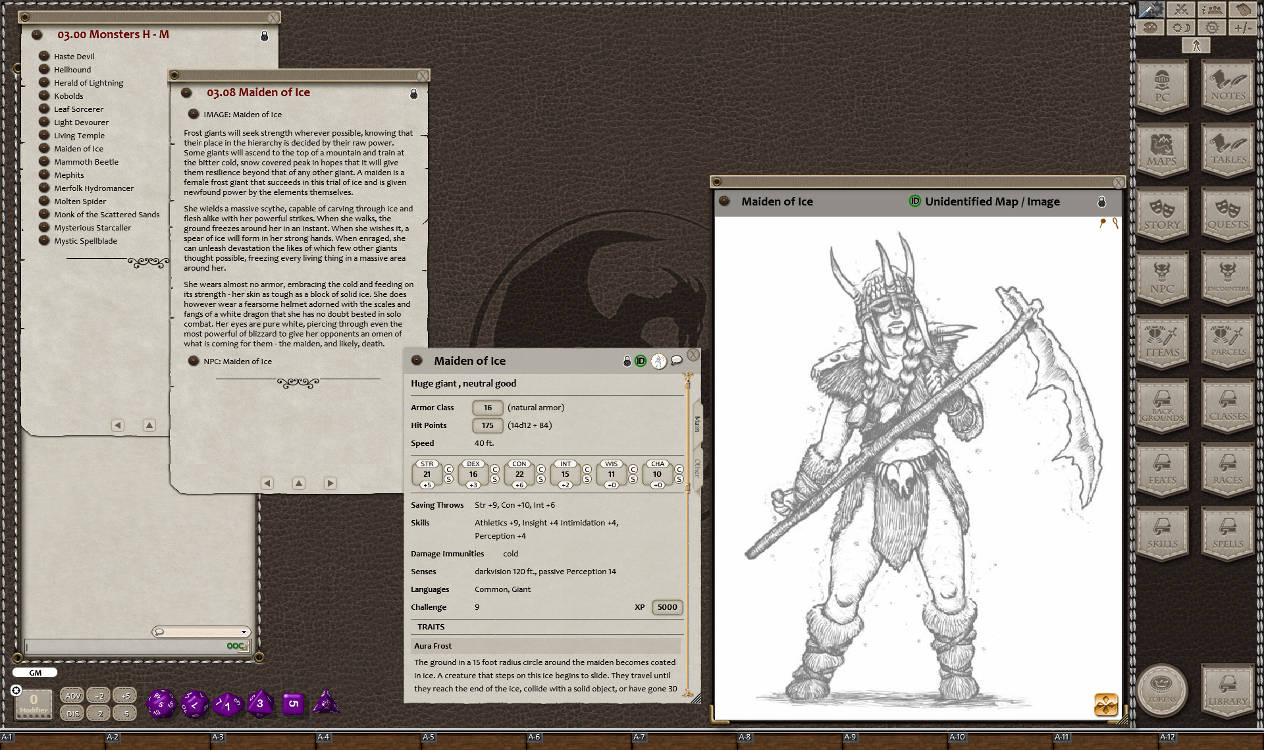Roll the purple d20 from the dice tray

pyautogui.click(x=160, y=703)
